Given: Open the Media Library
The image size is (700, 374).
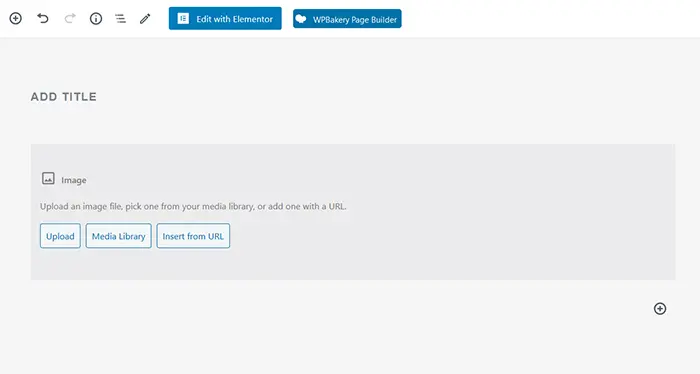Looking at the screenshot, I should coord(119,236).
